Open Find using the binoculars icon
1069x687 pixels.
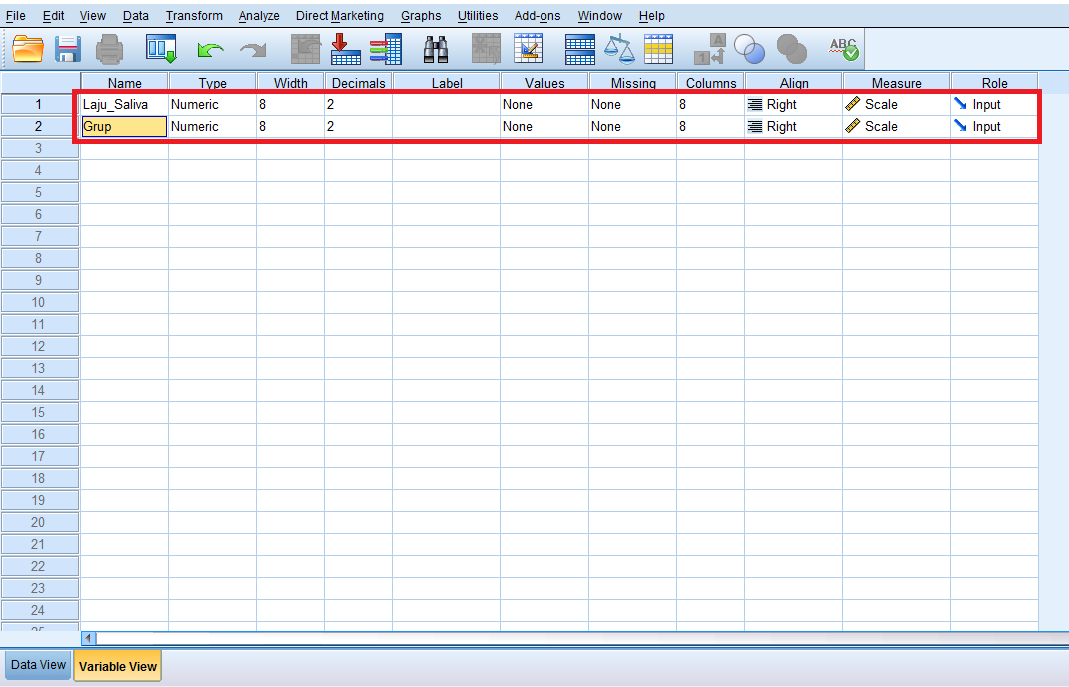pos(436,48)
